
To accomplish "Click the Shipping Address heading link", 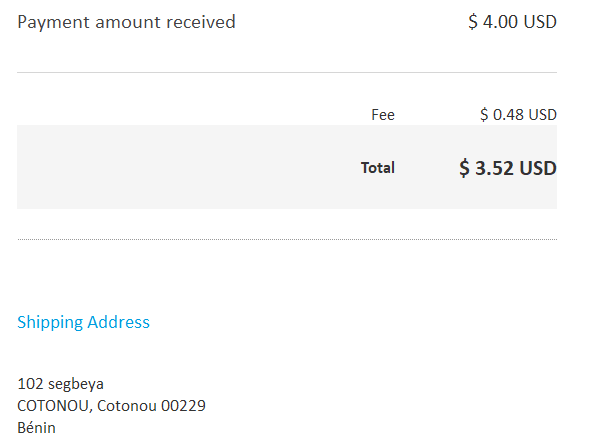I will coord(83,323).
